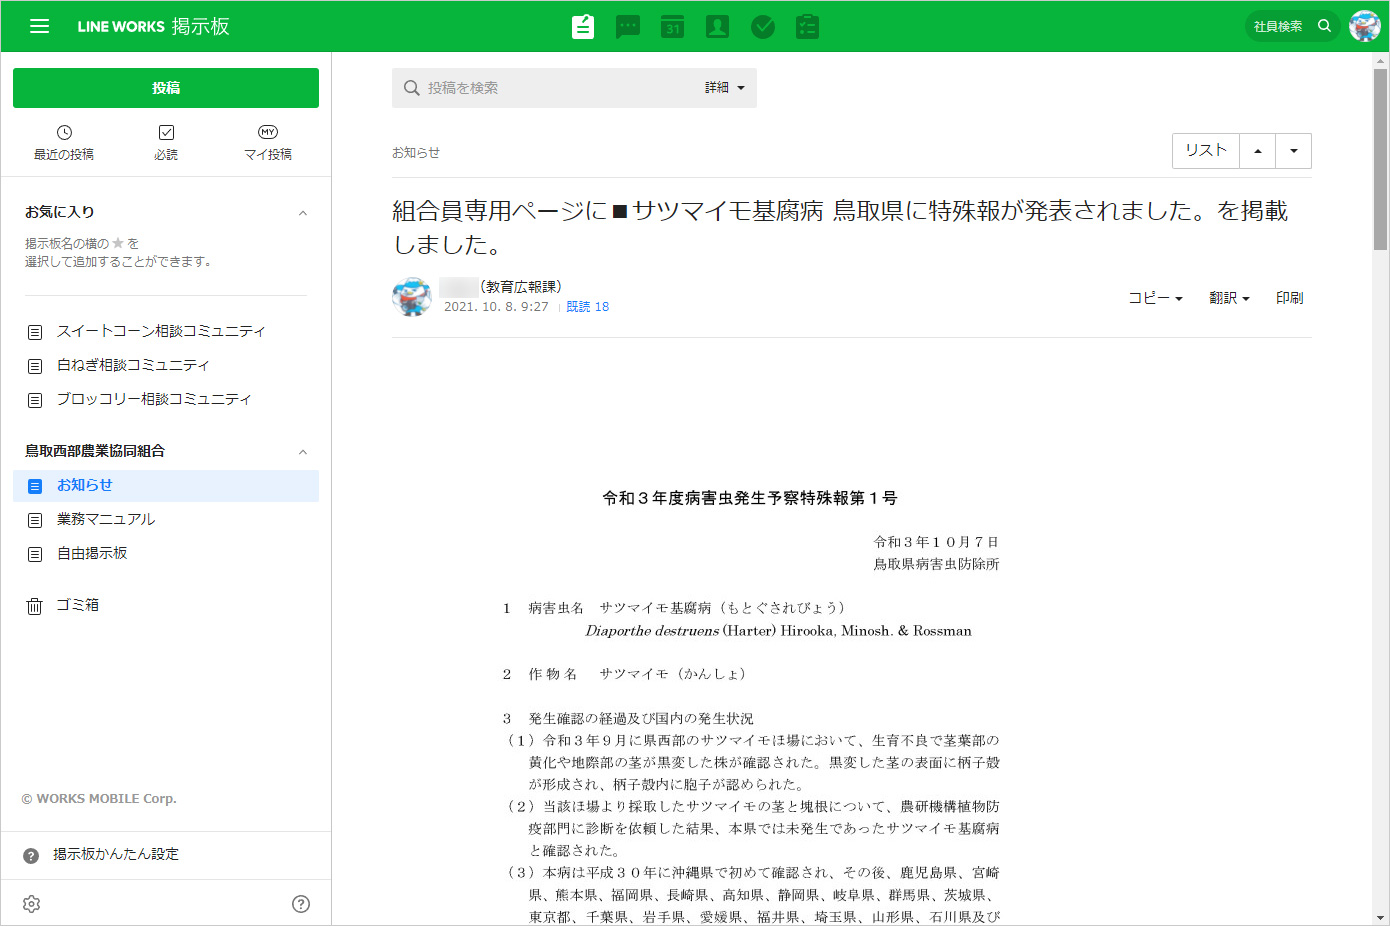Show must-read posts (必読)
The image size is (1390, 926).
click(166, 143)
